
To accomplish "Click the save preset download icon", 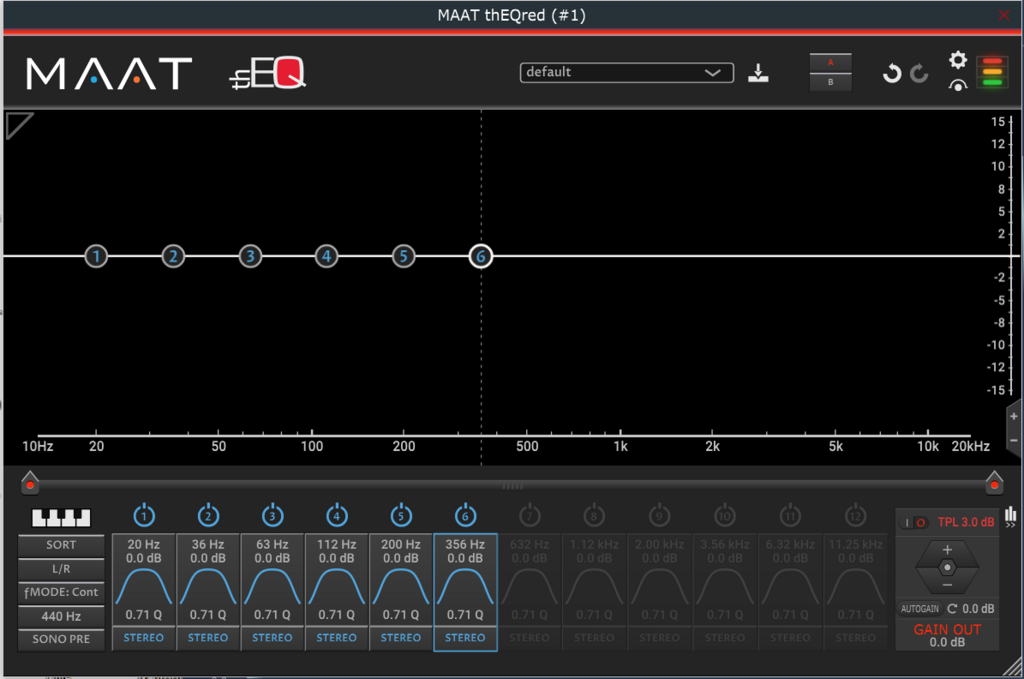I will click(x=758, y=72).
